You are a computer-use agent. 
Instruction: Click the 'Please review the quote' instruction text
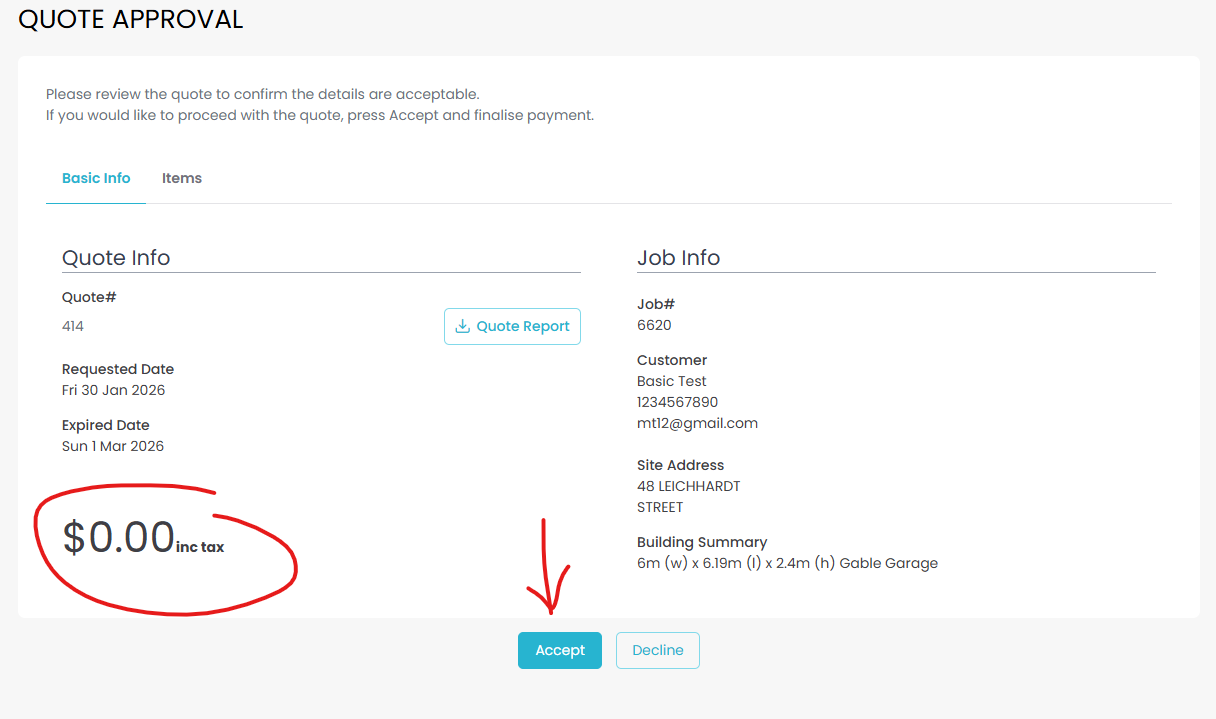pyautogui.click(x=262, y=94)
